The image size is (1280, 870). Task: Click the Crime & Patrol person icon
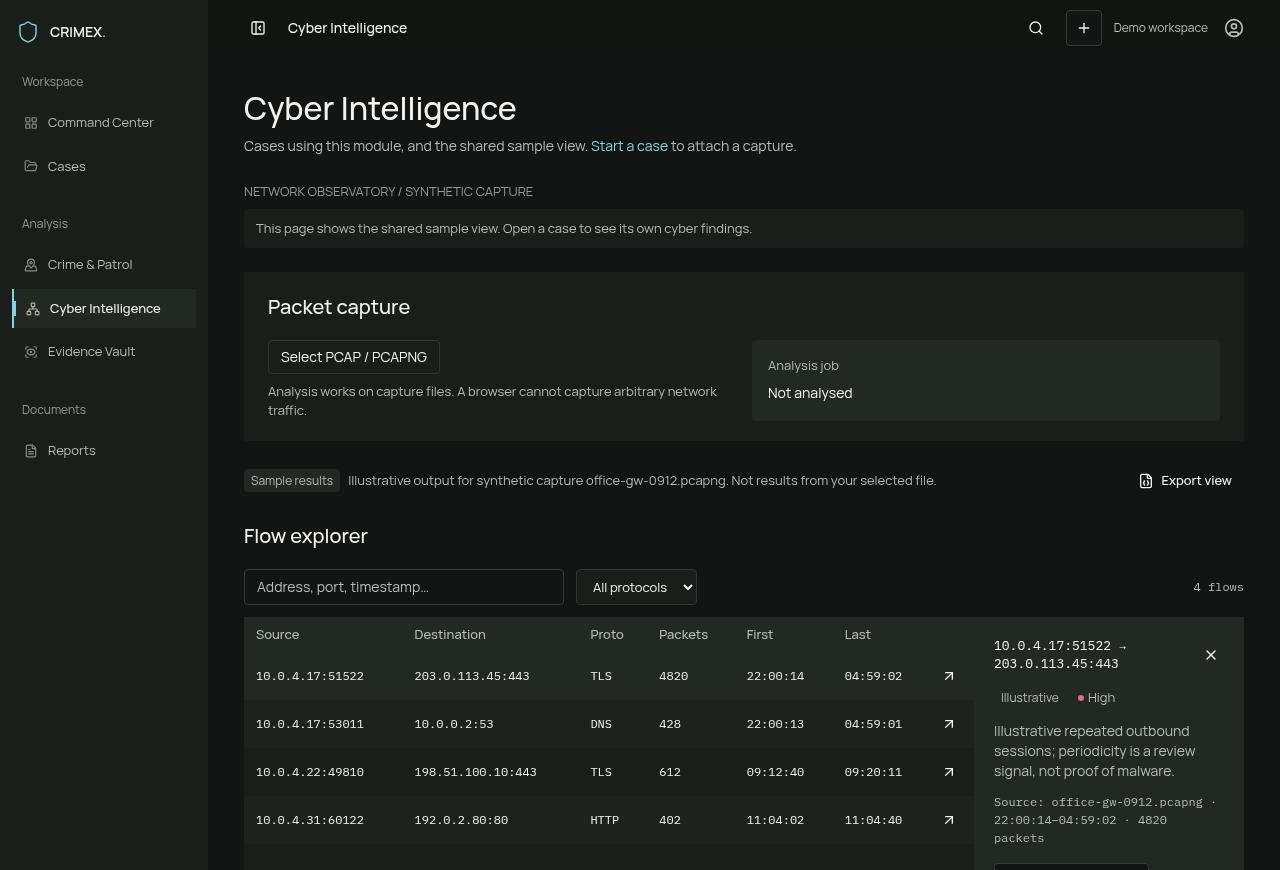pos(31,265)
